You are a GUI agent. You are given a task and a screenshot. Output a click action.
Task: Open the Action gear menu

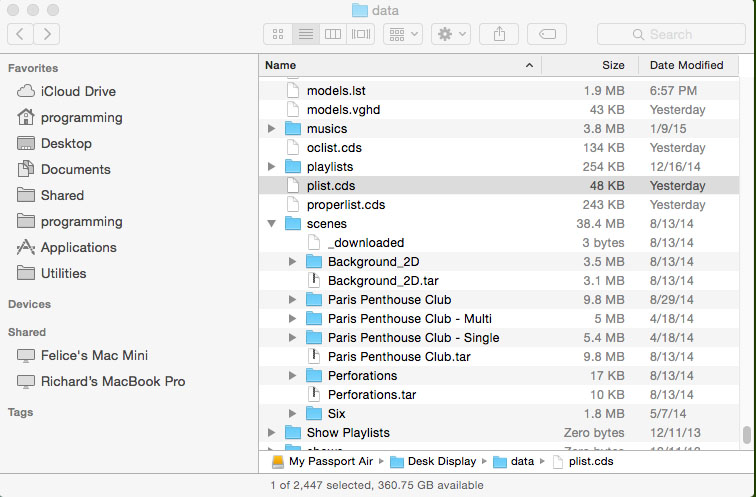(450, 34)
